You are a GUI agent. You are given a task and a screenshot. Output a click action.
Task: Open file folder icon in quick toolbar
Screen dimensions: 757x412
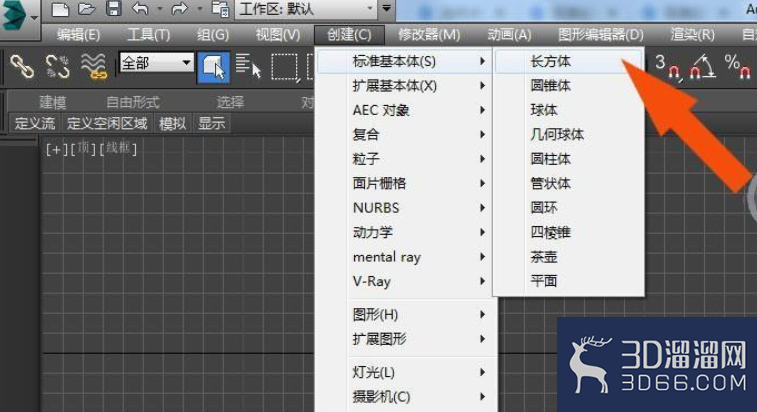pos(86,9)
